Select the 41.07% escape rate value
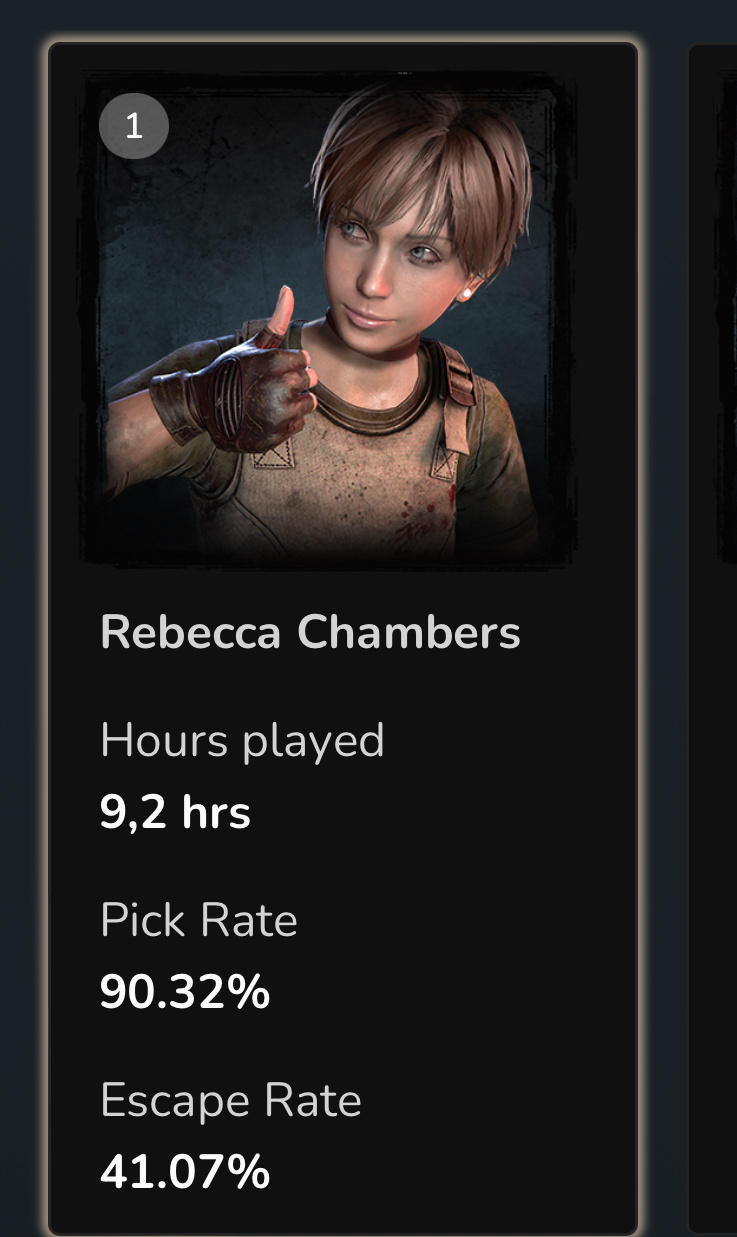 coord(185,1172)
